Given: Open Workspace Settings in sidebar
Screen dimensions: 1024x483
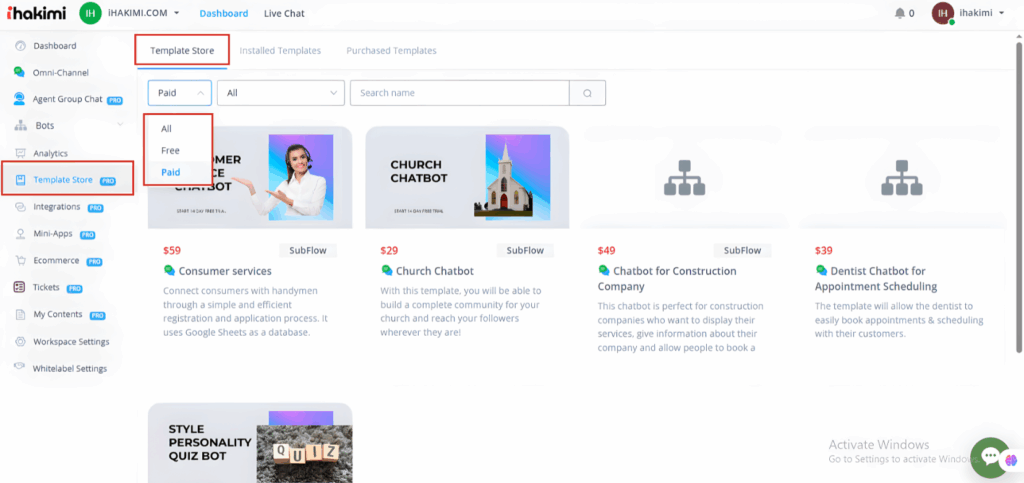Looking at the screenshot, I should click(x=71, y=342).
